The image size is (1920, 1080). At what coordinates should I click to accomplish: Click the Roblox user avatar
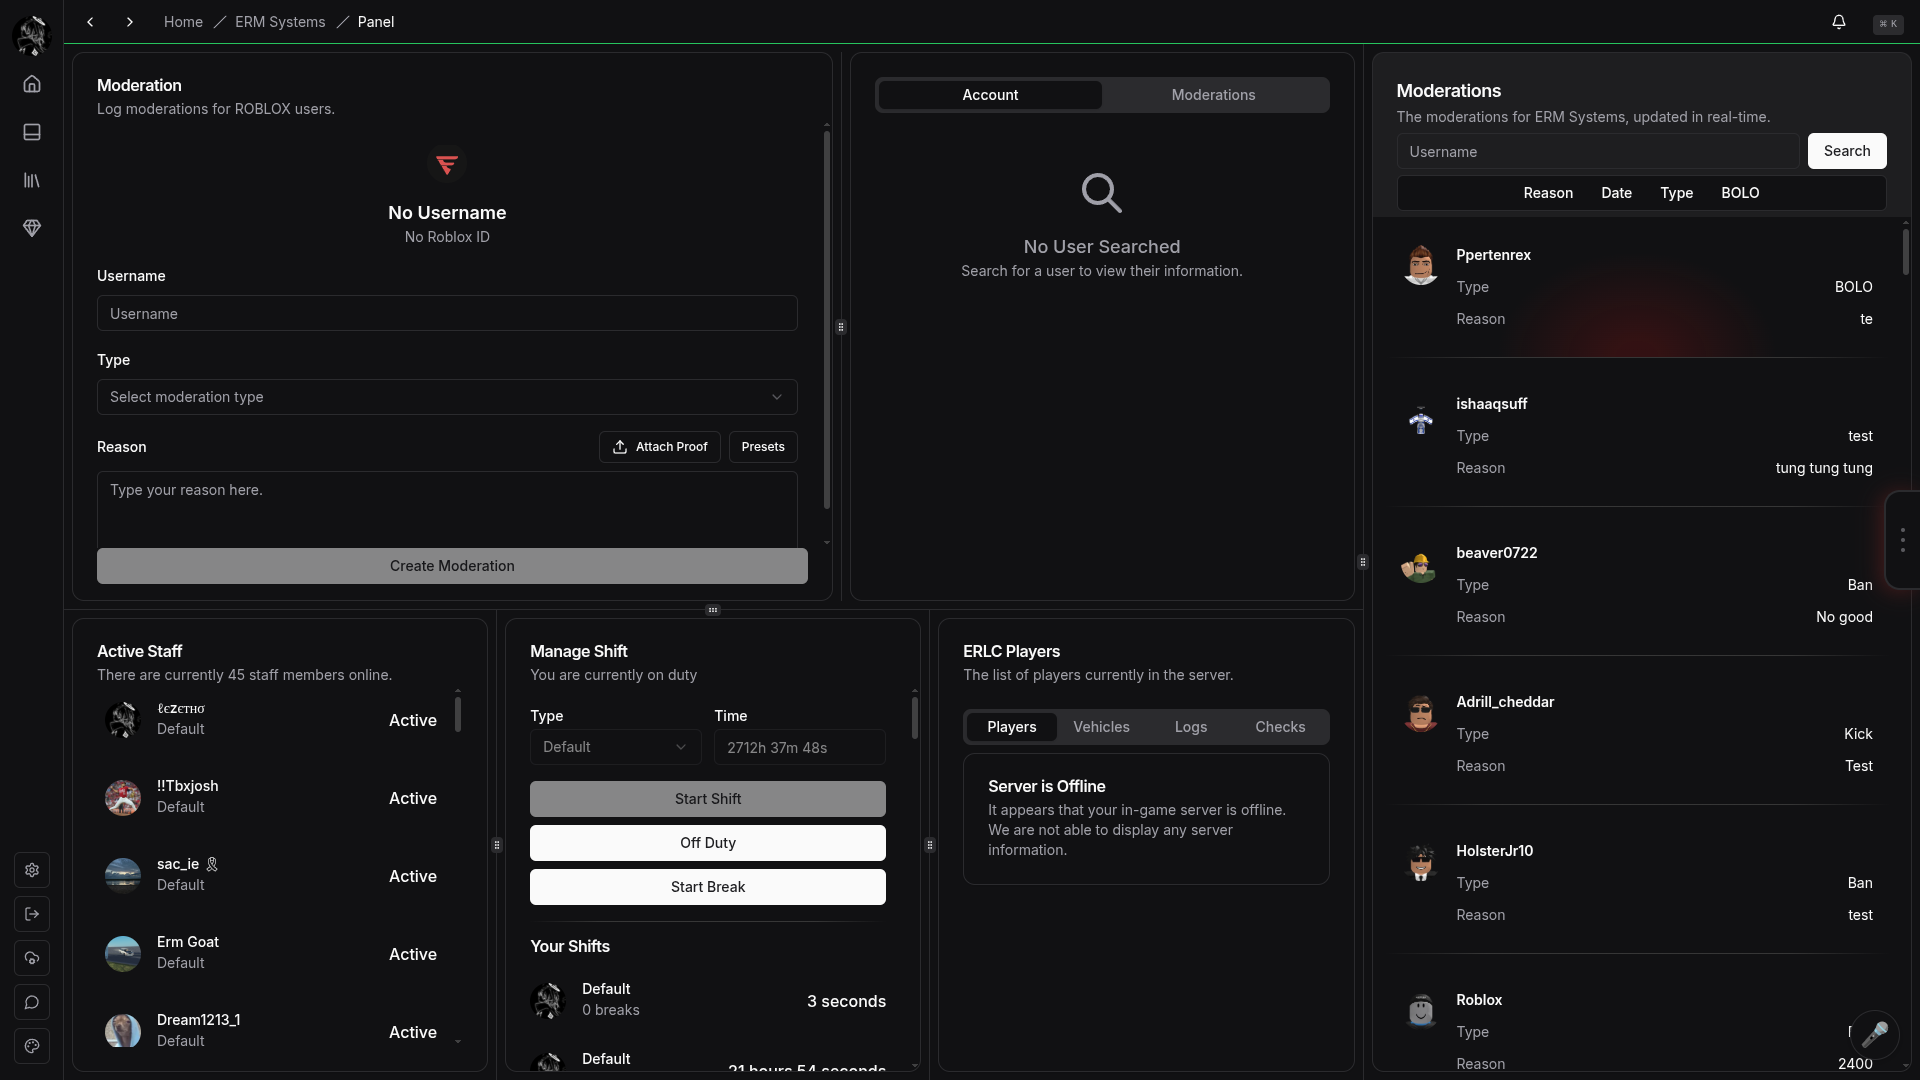click(1420, 1010)
